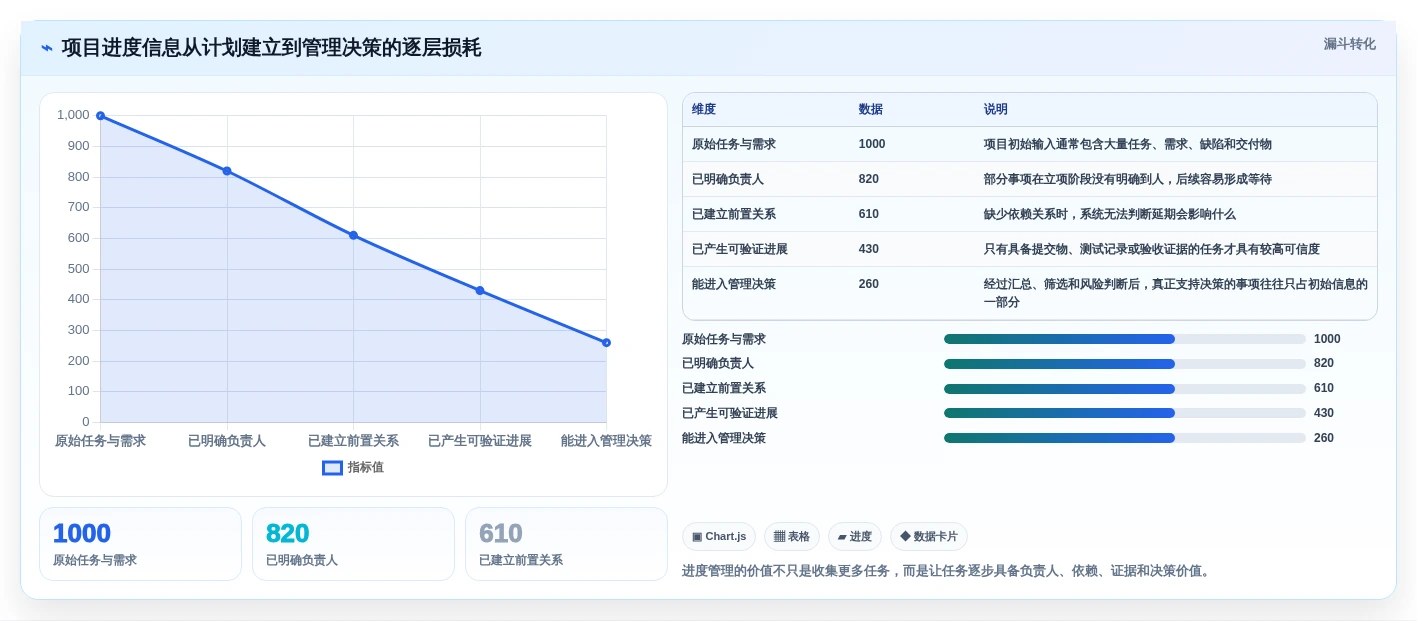Image resolution: width=1417 pixels, height=621 pixels.
Task: Click the title 项目进度信息从计划建立到管理决策的逐层损耗
Action: click(x=271, y=48)
